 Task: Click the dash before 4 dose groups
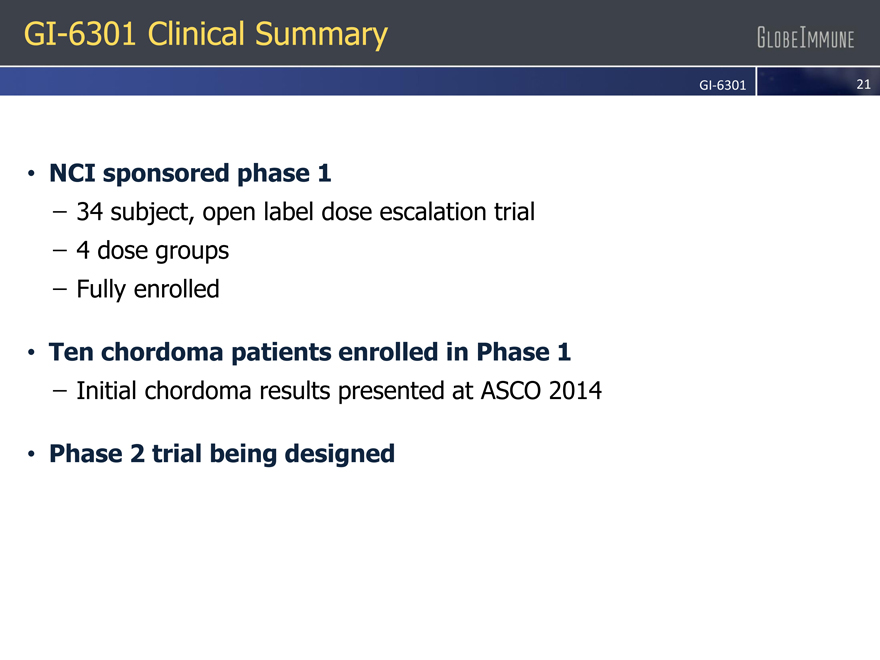point(59,252)
